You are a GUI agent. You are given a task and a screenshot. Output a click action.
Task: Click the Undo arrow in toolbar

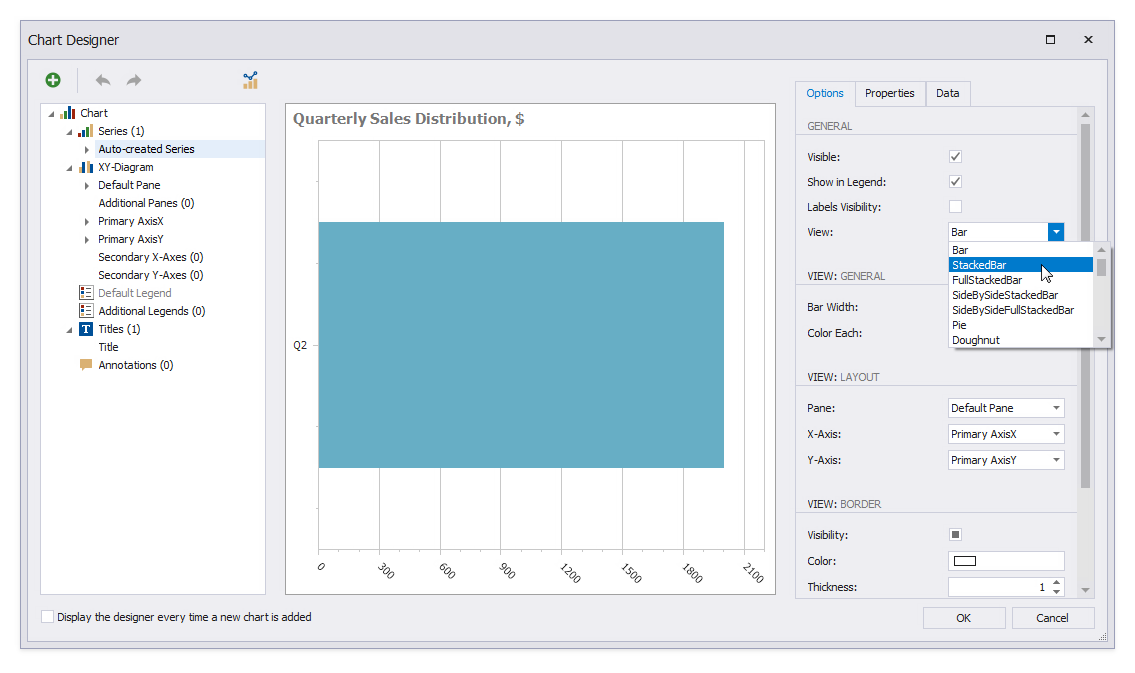click(103, 80)
